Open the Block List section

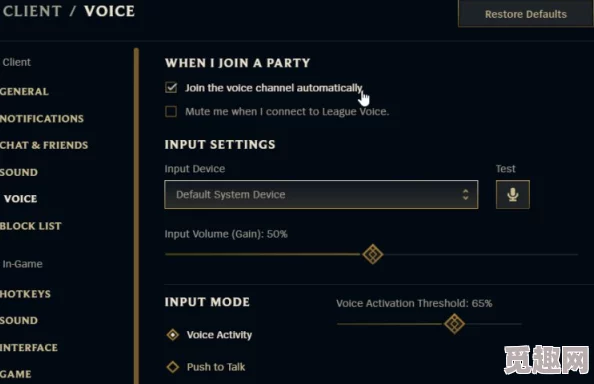[31, 226]
